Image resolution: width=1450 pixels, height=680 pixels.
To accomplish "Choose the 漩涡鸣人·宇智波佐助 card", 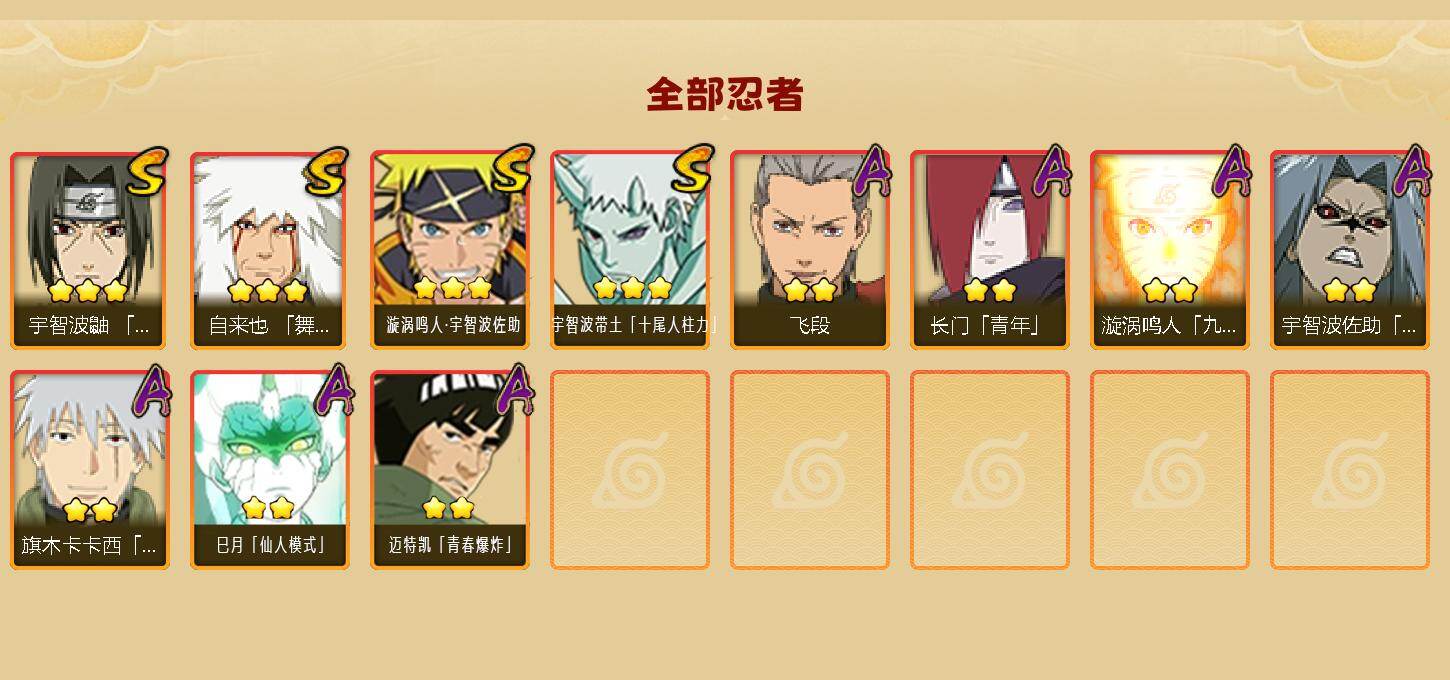I will coord(450,250).
